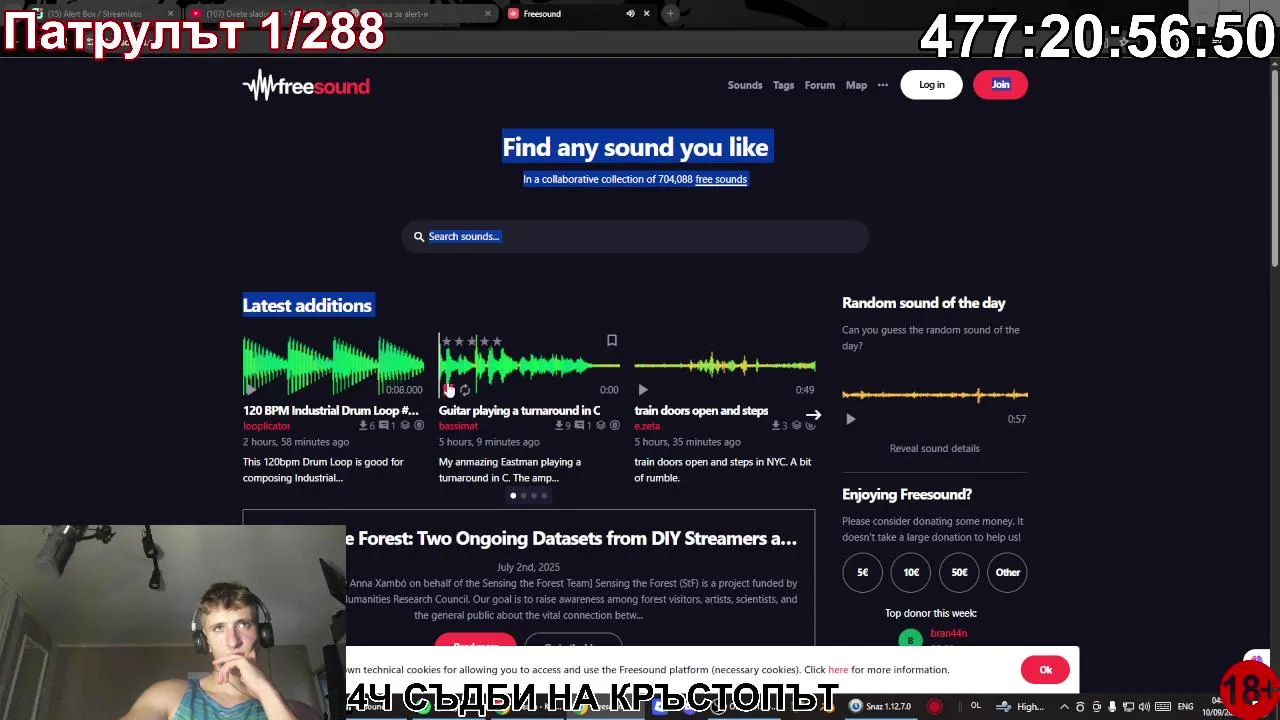The height and width of the screenshot is (720, 1280).
Task: Open top donor bran44n profile
Action: pos(948,633)
